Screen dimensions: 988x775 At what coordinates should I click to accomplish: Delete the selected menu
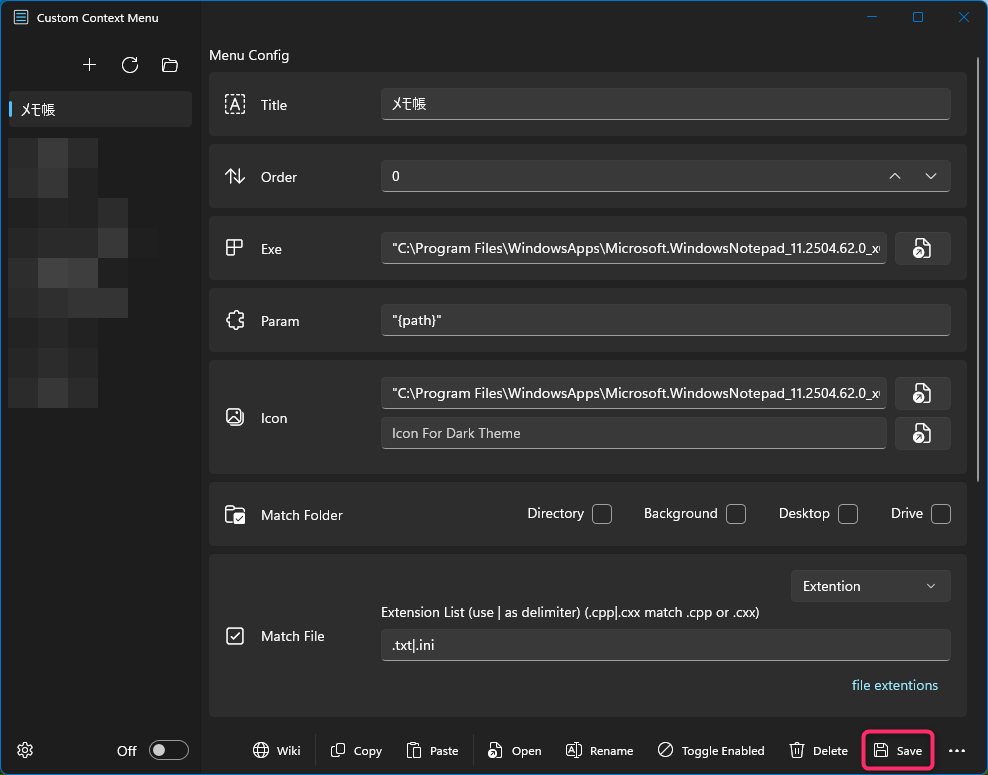818,750
